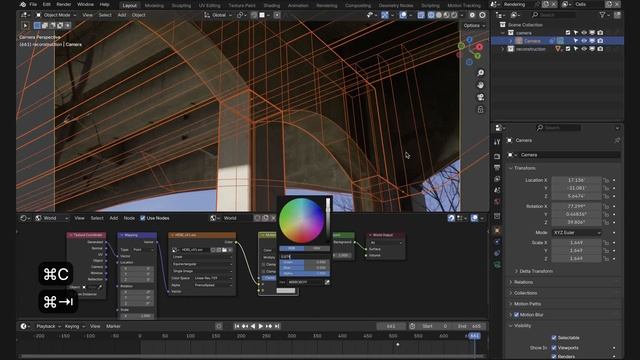Switch to the Modeling workspace tab
The width and height of the screenshot is (640, 360).
[154, 6]
